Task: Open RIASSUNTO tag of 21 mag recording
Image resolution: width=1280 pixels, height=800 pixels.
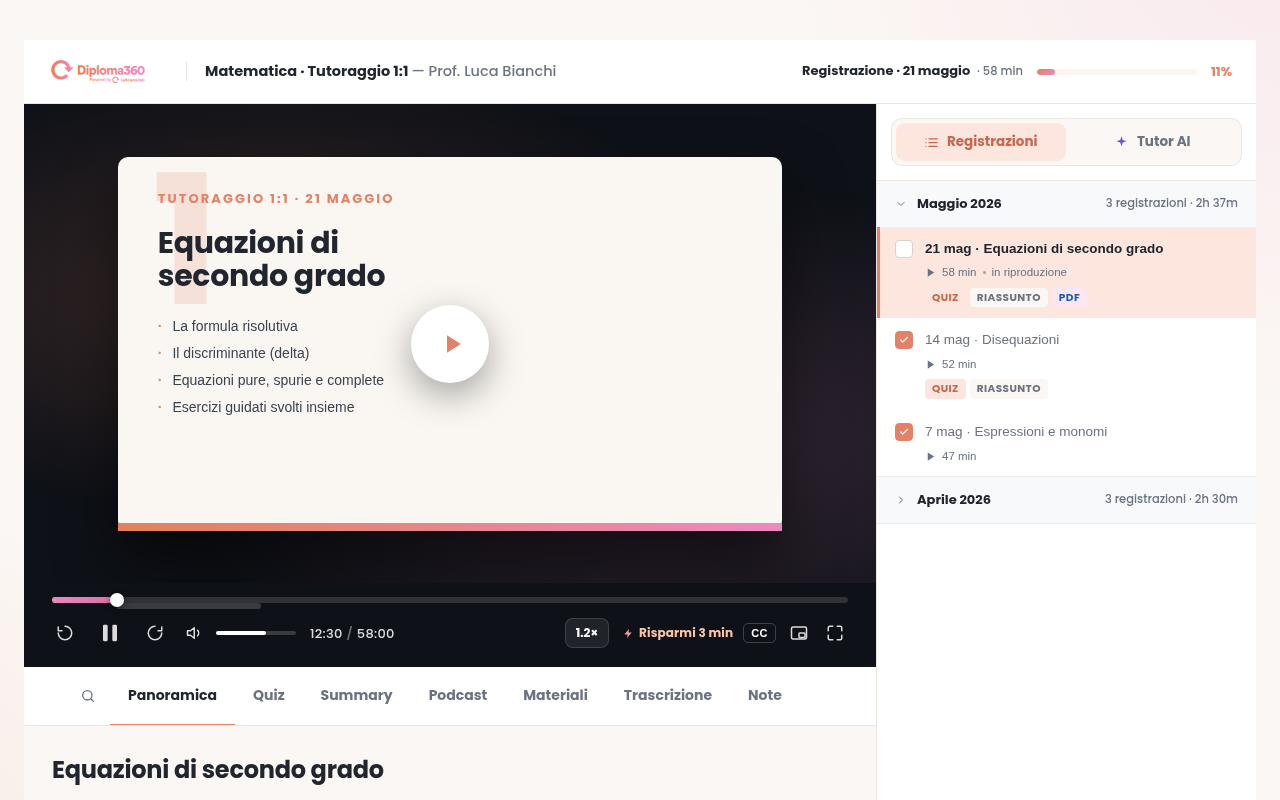Action: pyautogui.click(x=1009, y=298)
